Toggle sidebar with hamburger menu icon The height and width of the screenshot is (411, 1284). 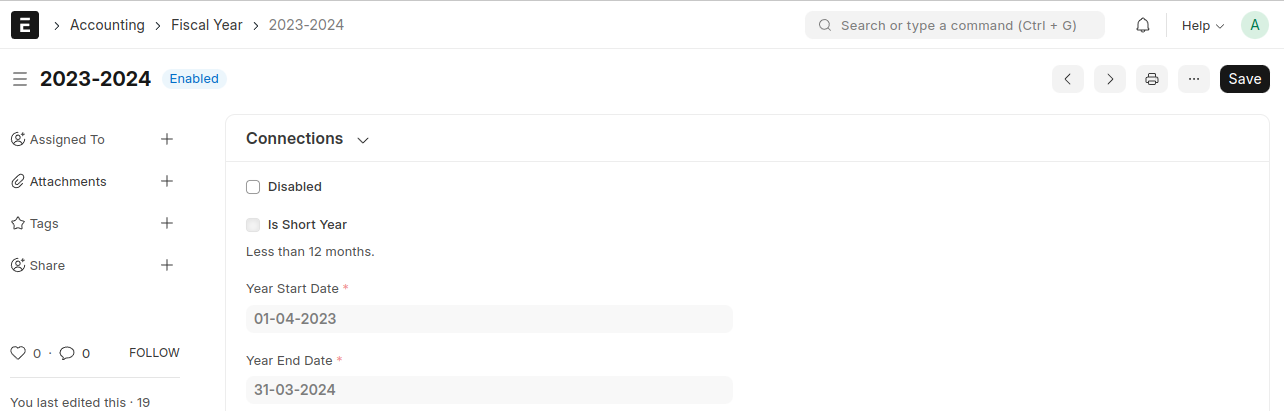[20, 79]
